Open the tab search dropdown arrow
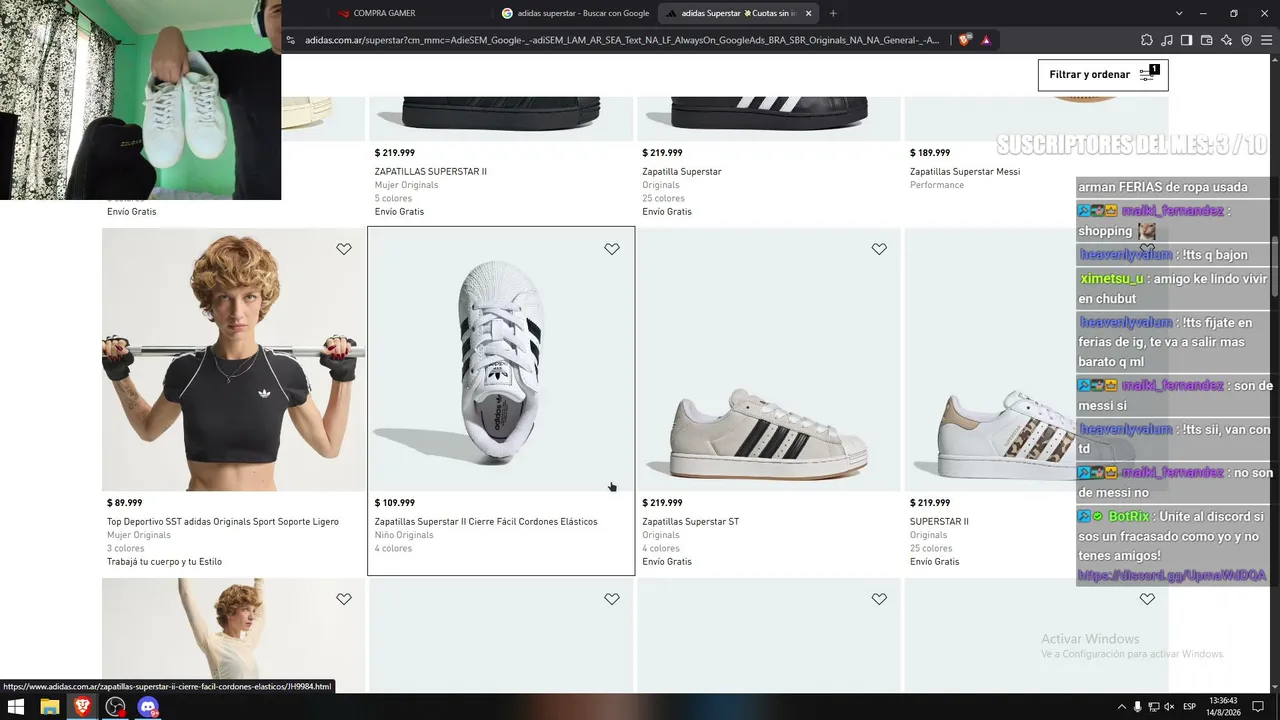This screenshot has width=1280, height=720. click(1179, 13)
